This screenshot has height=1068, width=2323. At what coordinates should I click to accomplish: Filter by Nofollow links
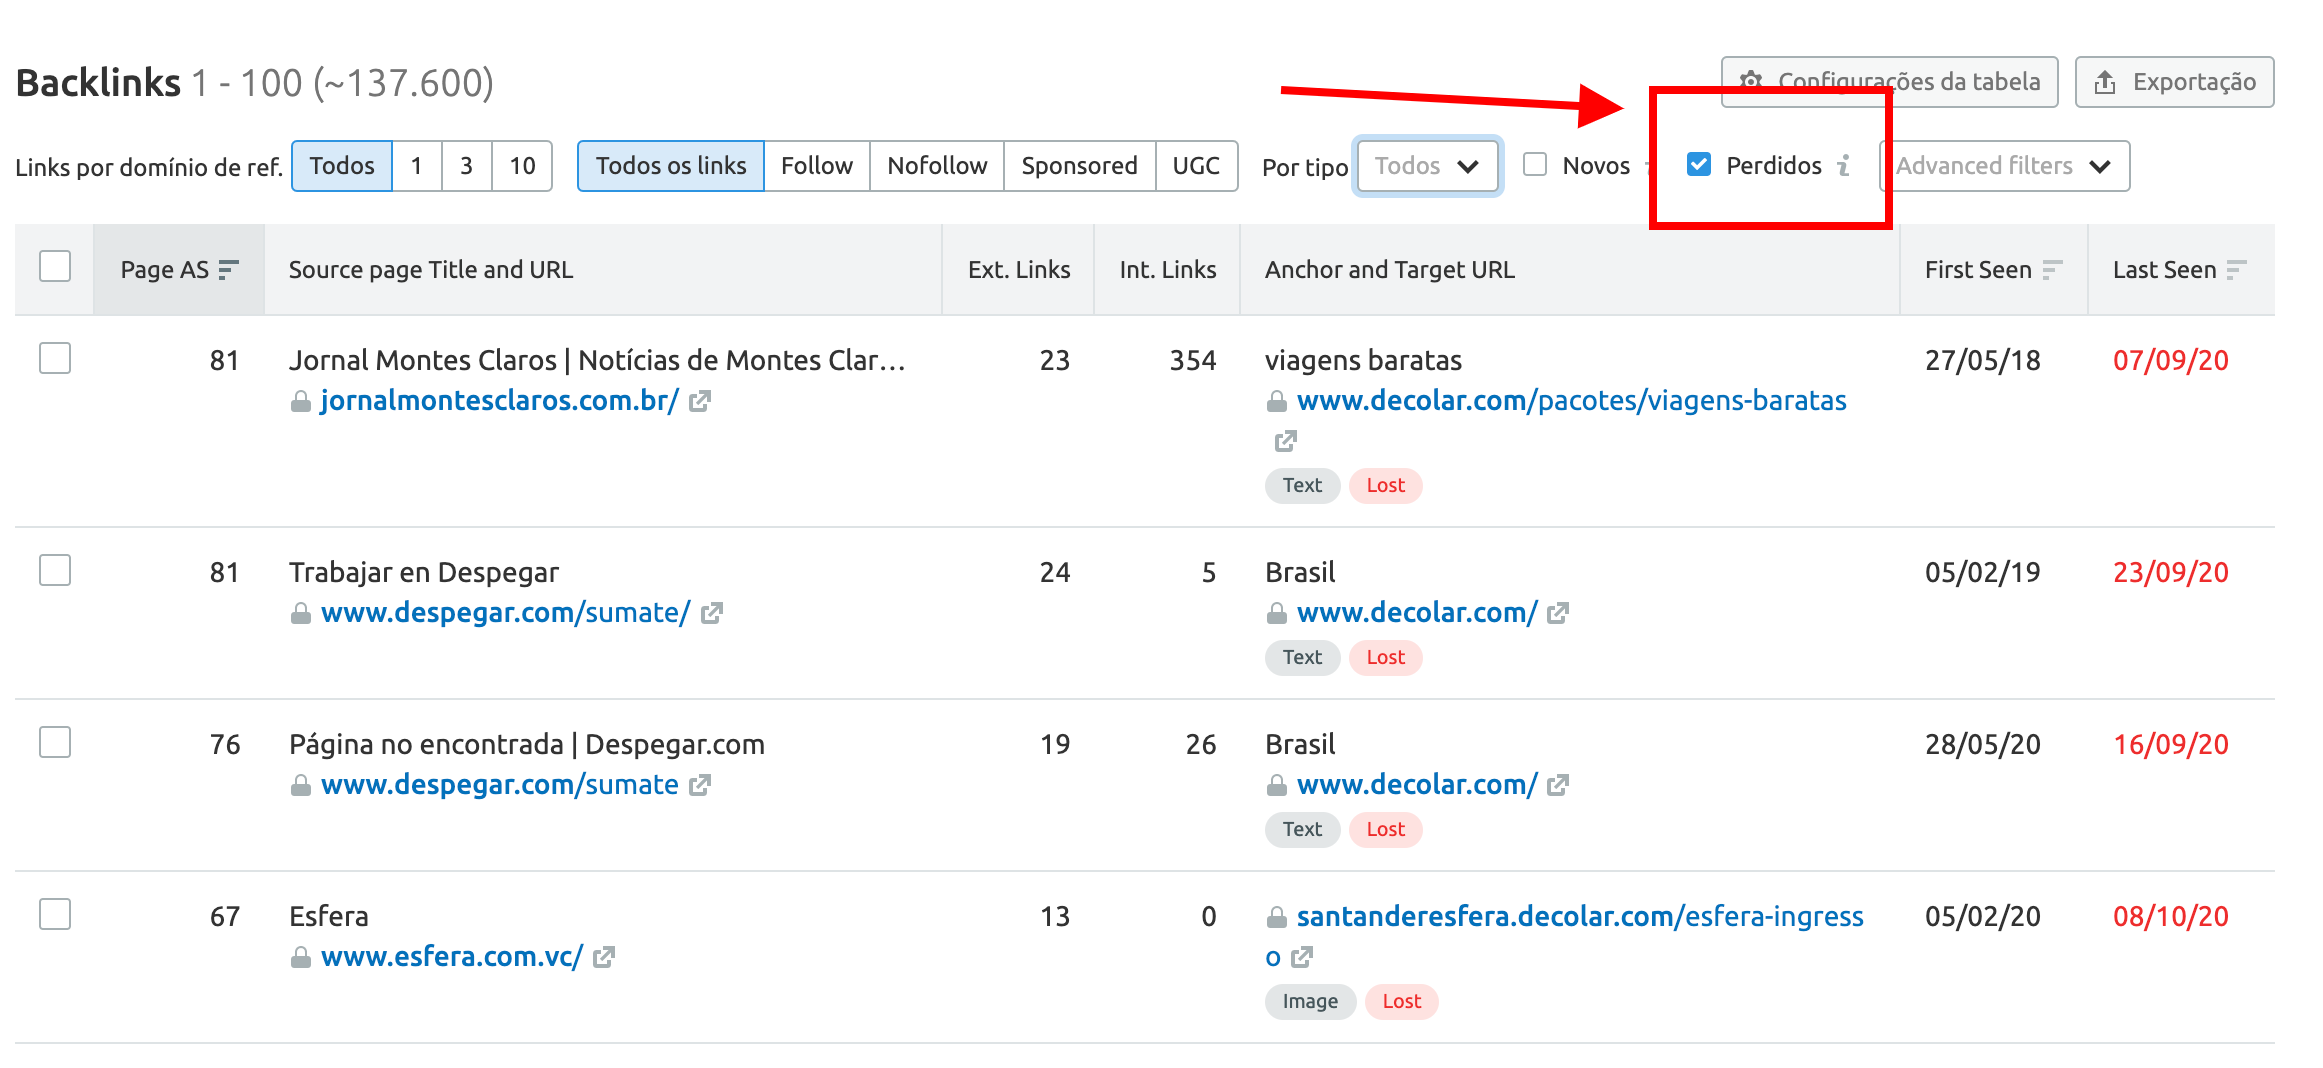pyautogui.click(x=937, y=166)
